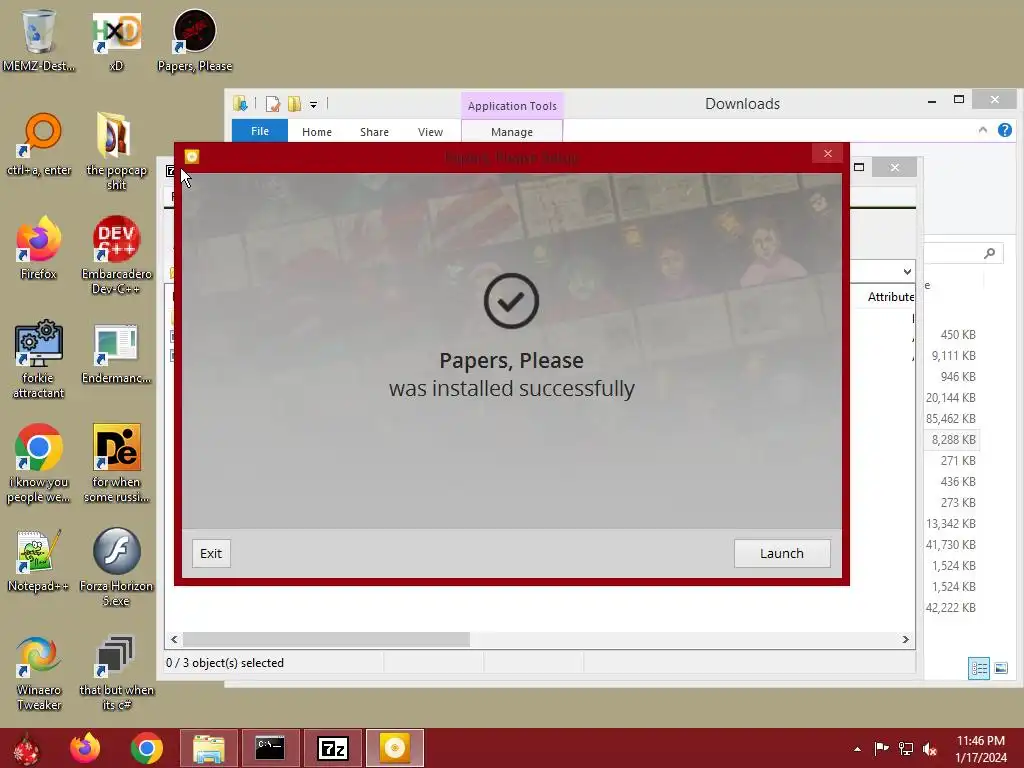Screen dimensions: 1024x768
Task: Open the View ribbon tab
Action: tap(430, 132)
